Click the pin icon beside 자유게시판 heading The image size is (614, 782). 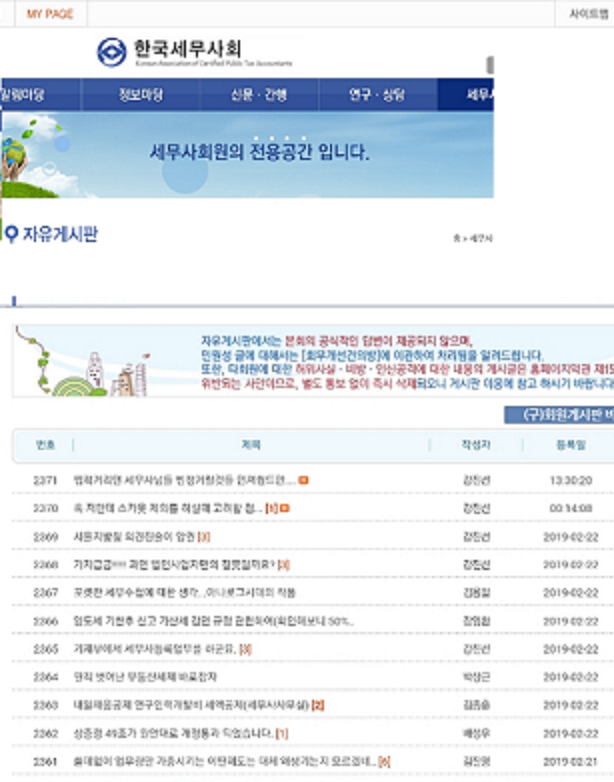click(x=11, y=233)
